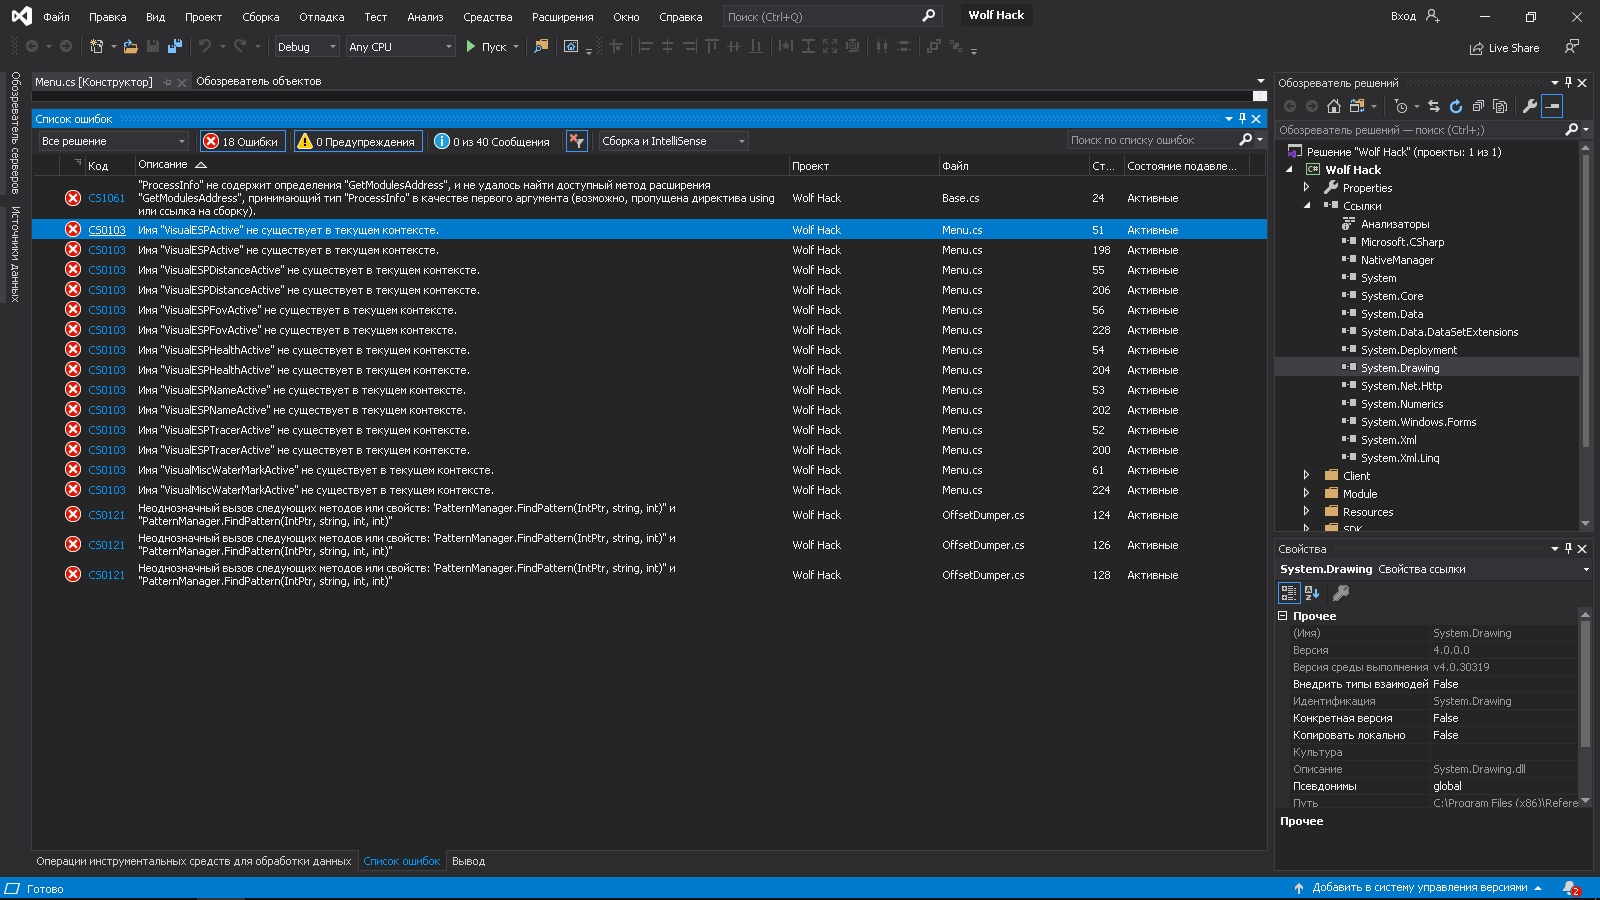Screen dimensions: 1600x900
Task: Select the System.Windows.Forms reference
Action: [1418, 422]
